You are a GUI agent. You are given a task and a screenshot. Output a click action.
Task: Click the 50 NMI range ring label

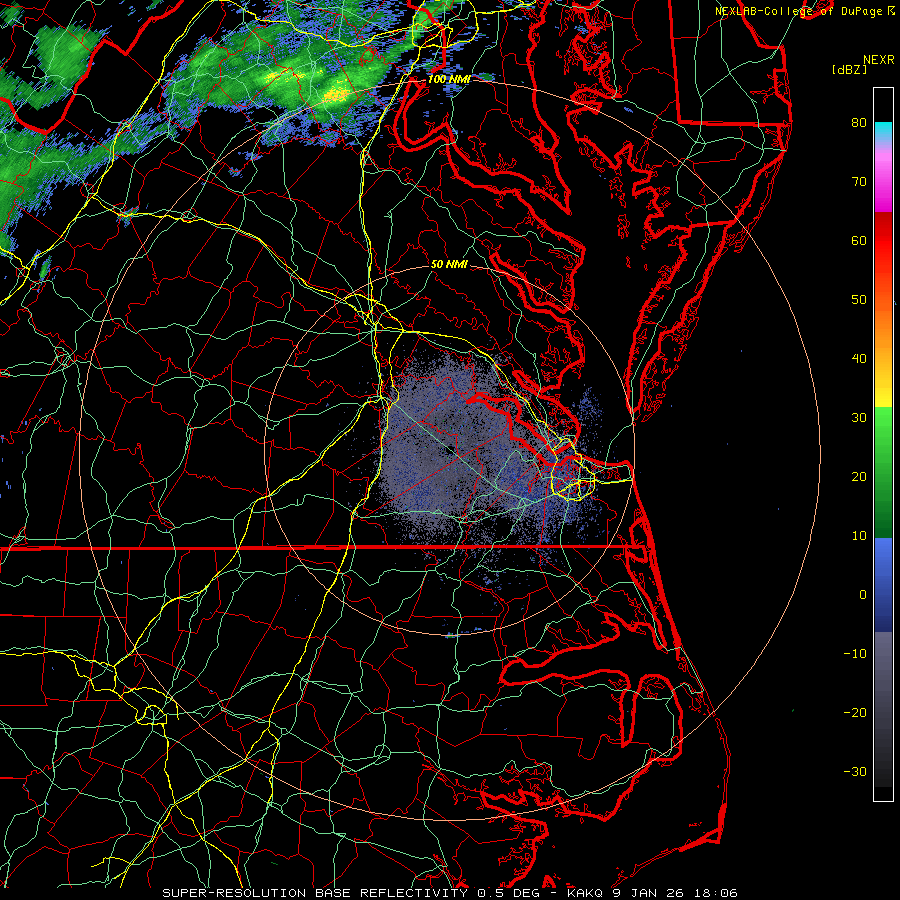pyautogui.click(x=449, y=265)
